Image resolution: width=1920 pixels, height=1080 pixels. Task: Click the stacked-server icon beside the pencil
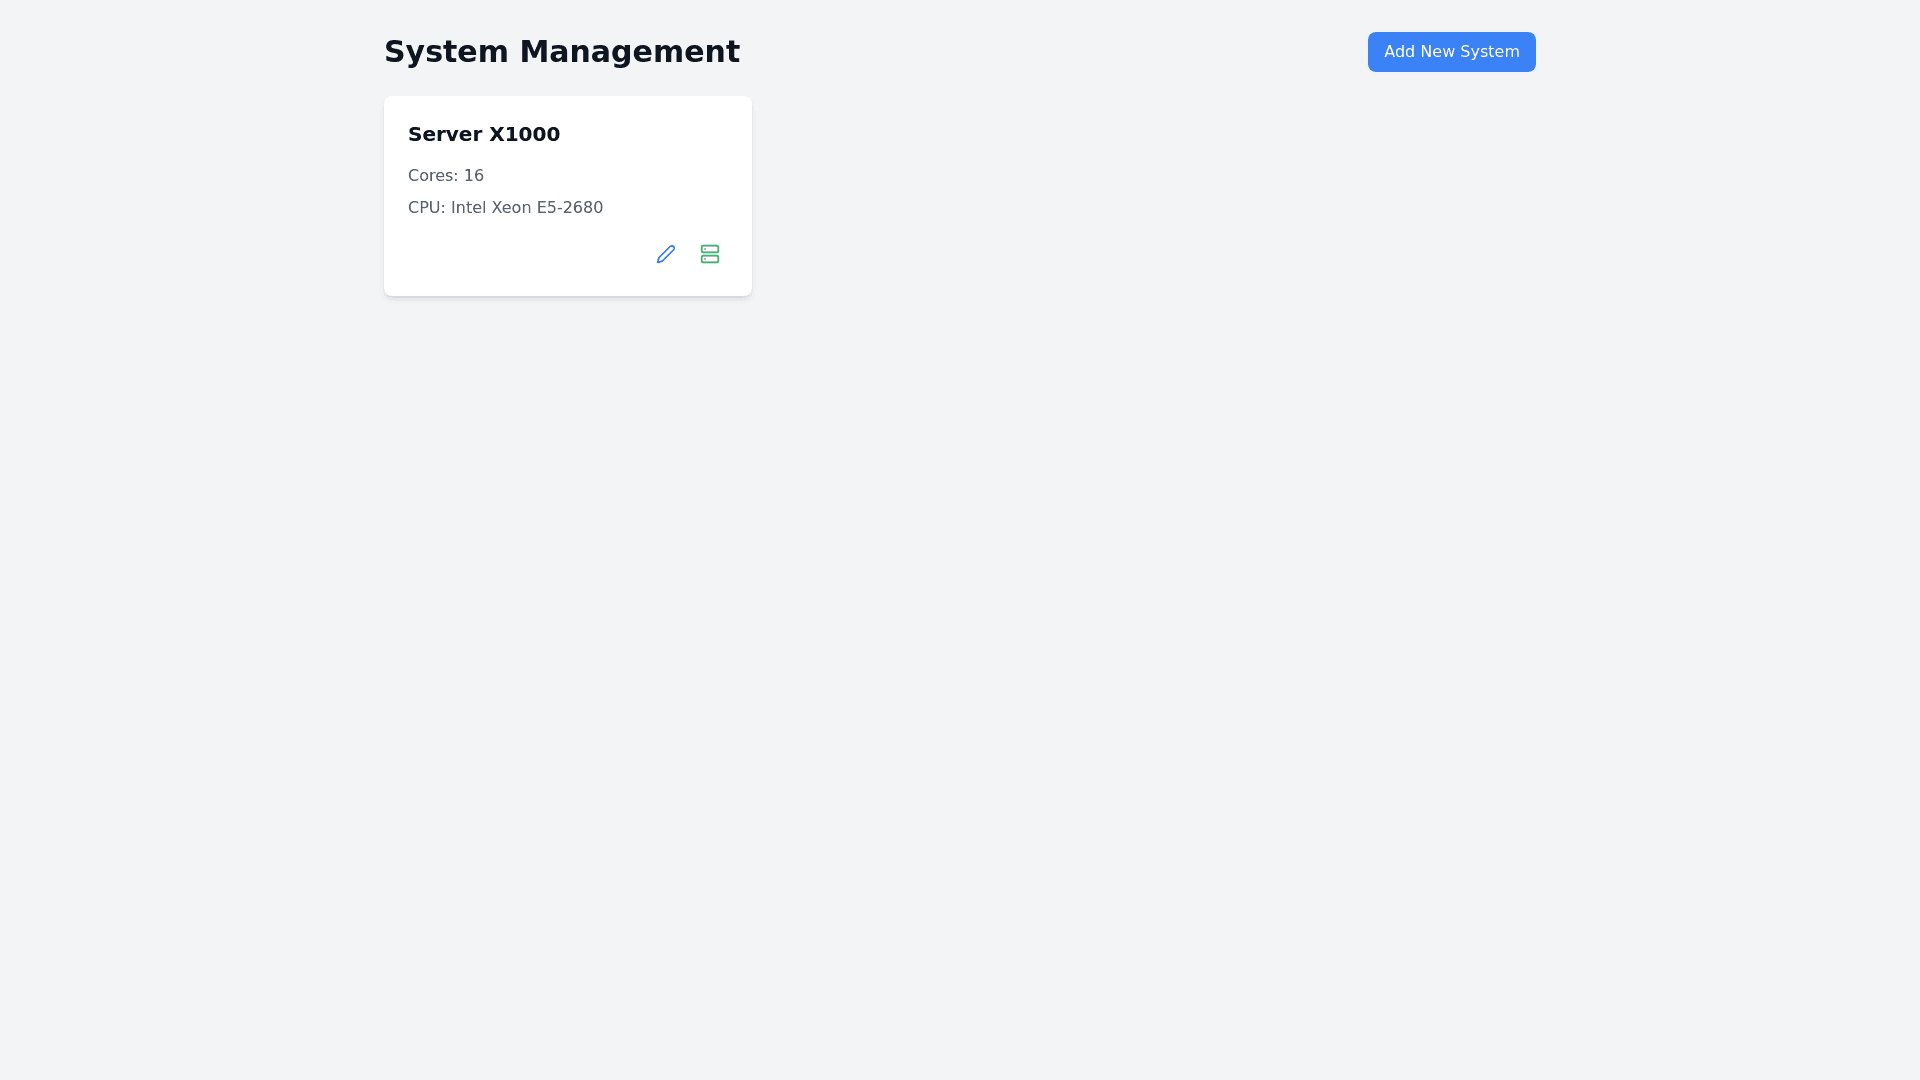click(x=710, y=254)
